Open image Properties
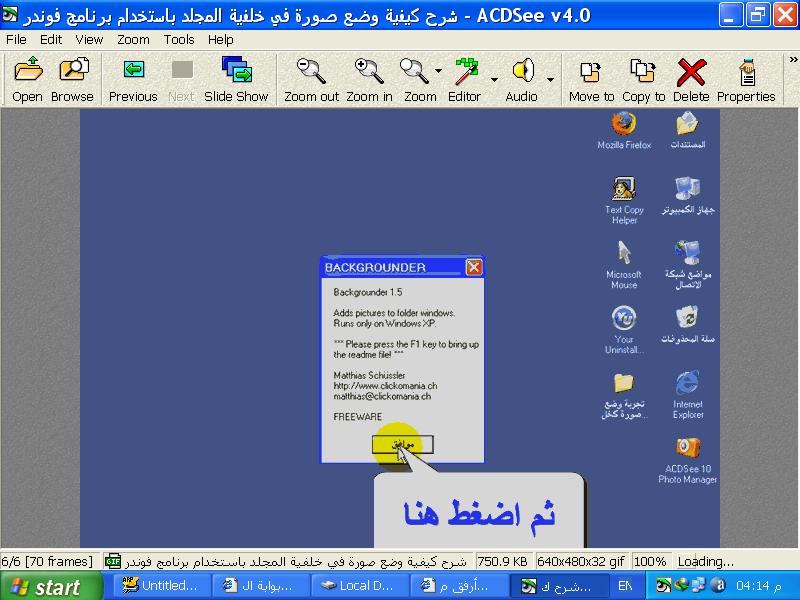800x600 pixels. click(746, 72)
